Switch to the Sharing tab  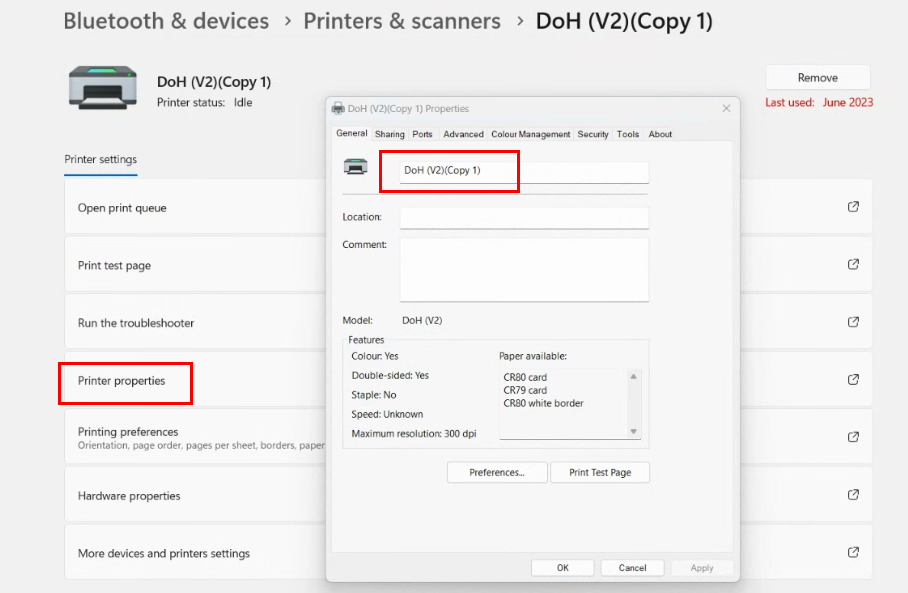[x=390, y=134]
